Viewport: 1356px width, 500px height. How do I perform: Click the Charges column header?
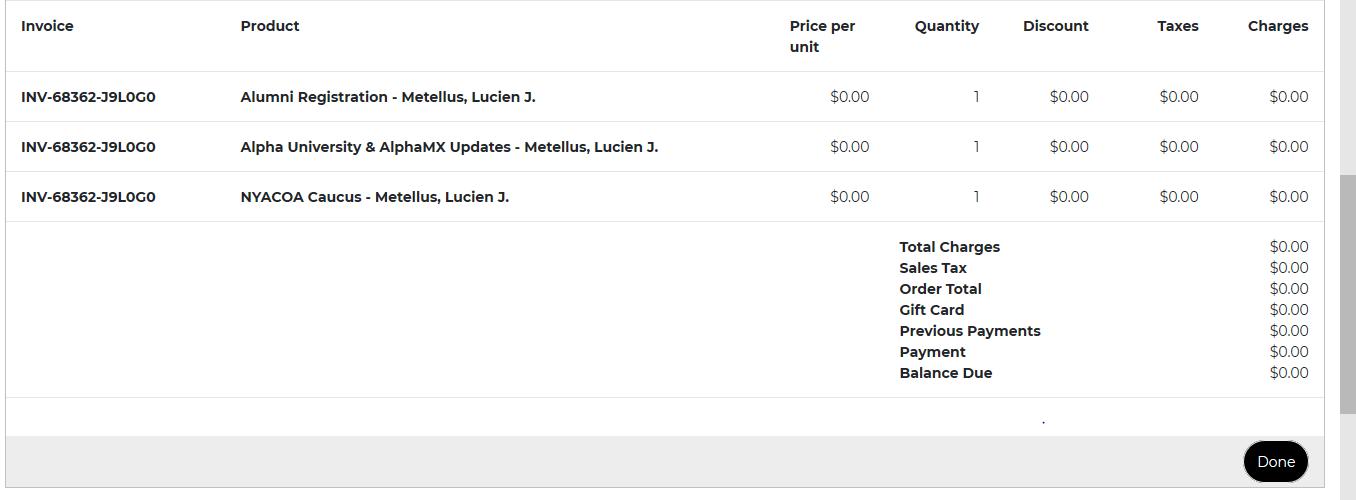point(1277,26)
